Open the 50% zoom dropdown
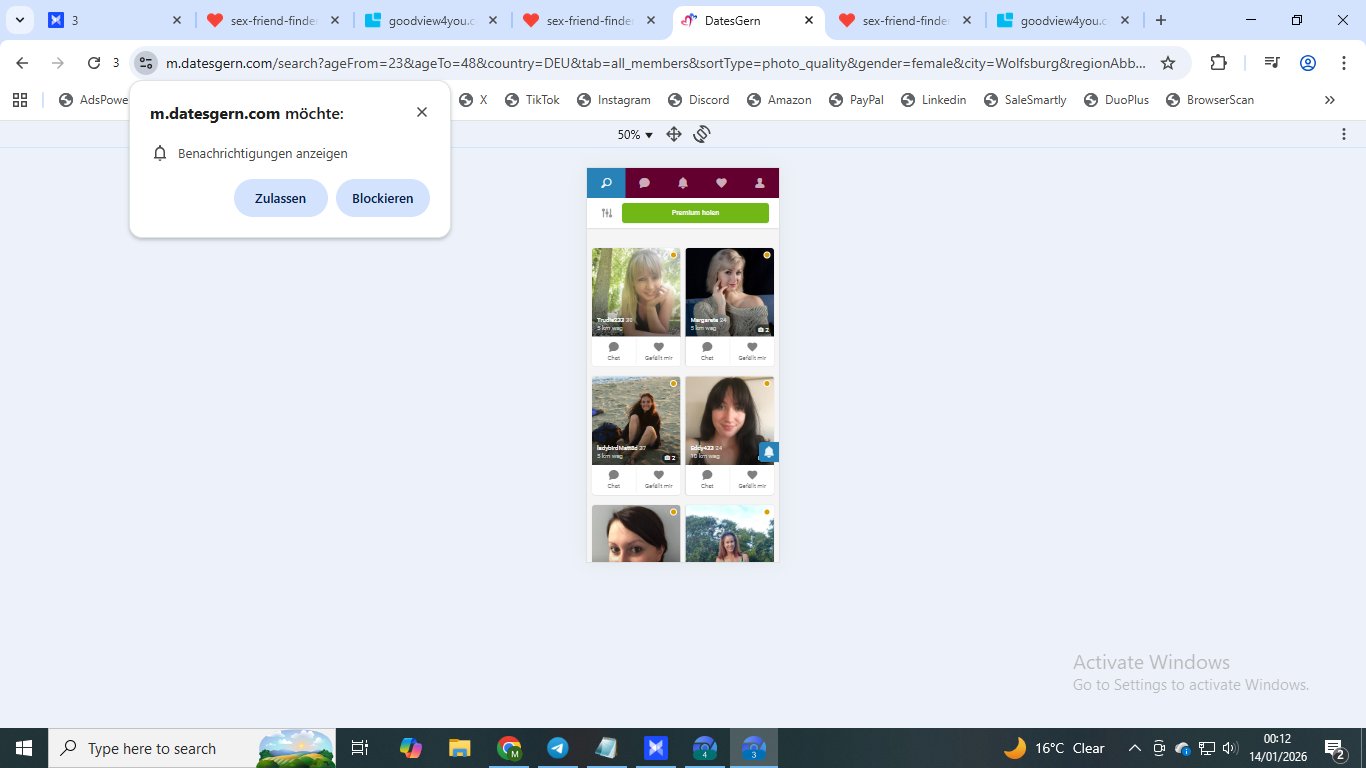This screenshot has height=768, width=1366. pos(635,135)
